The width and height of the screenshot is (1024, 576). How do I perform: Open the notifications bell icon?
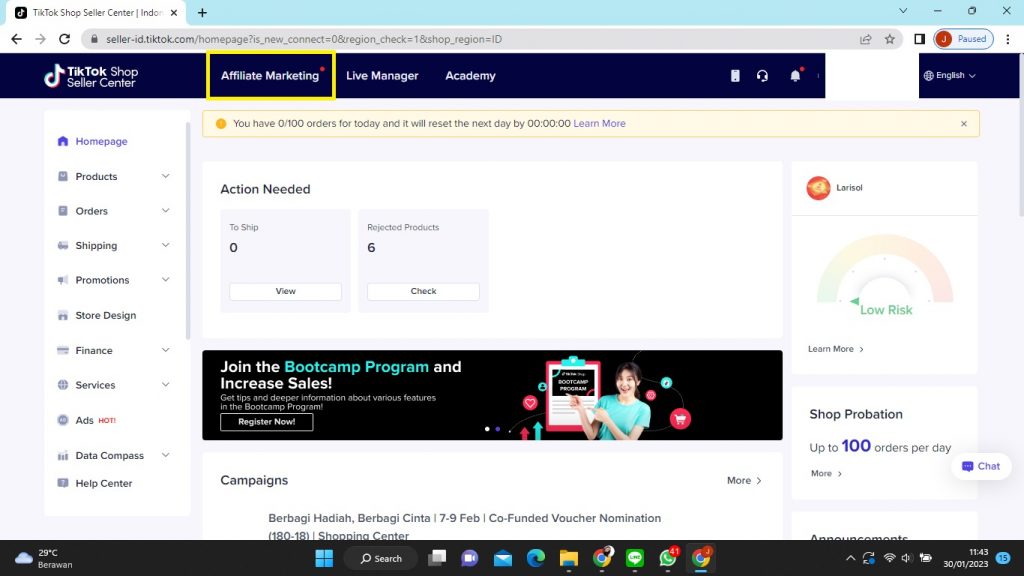click(x=795, y=76)
